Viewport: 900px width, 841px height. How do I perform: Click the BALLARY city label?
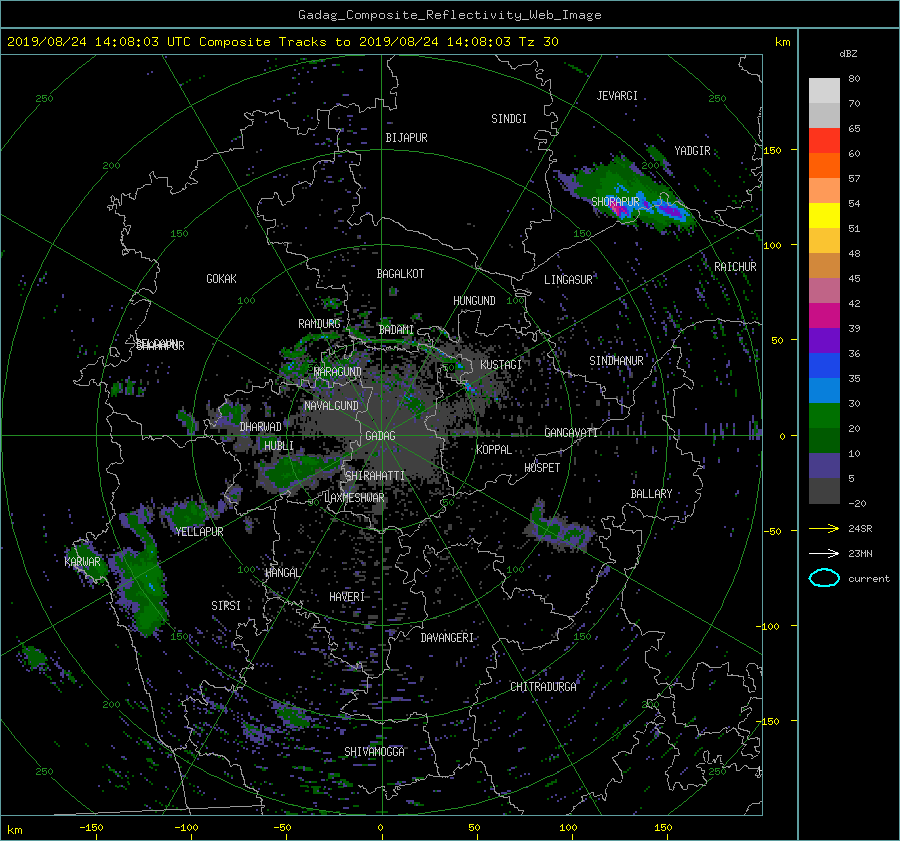tap(651, 494)
